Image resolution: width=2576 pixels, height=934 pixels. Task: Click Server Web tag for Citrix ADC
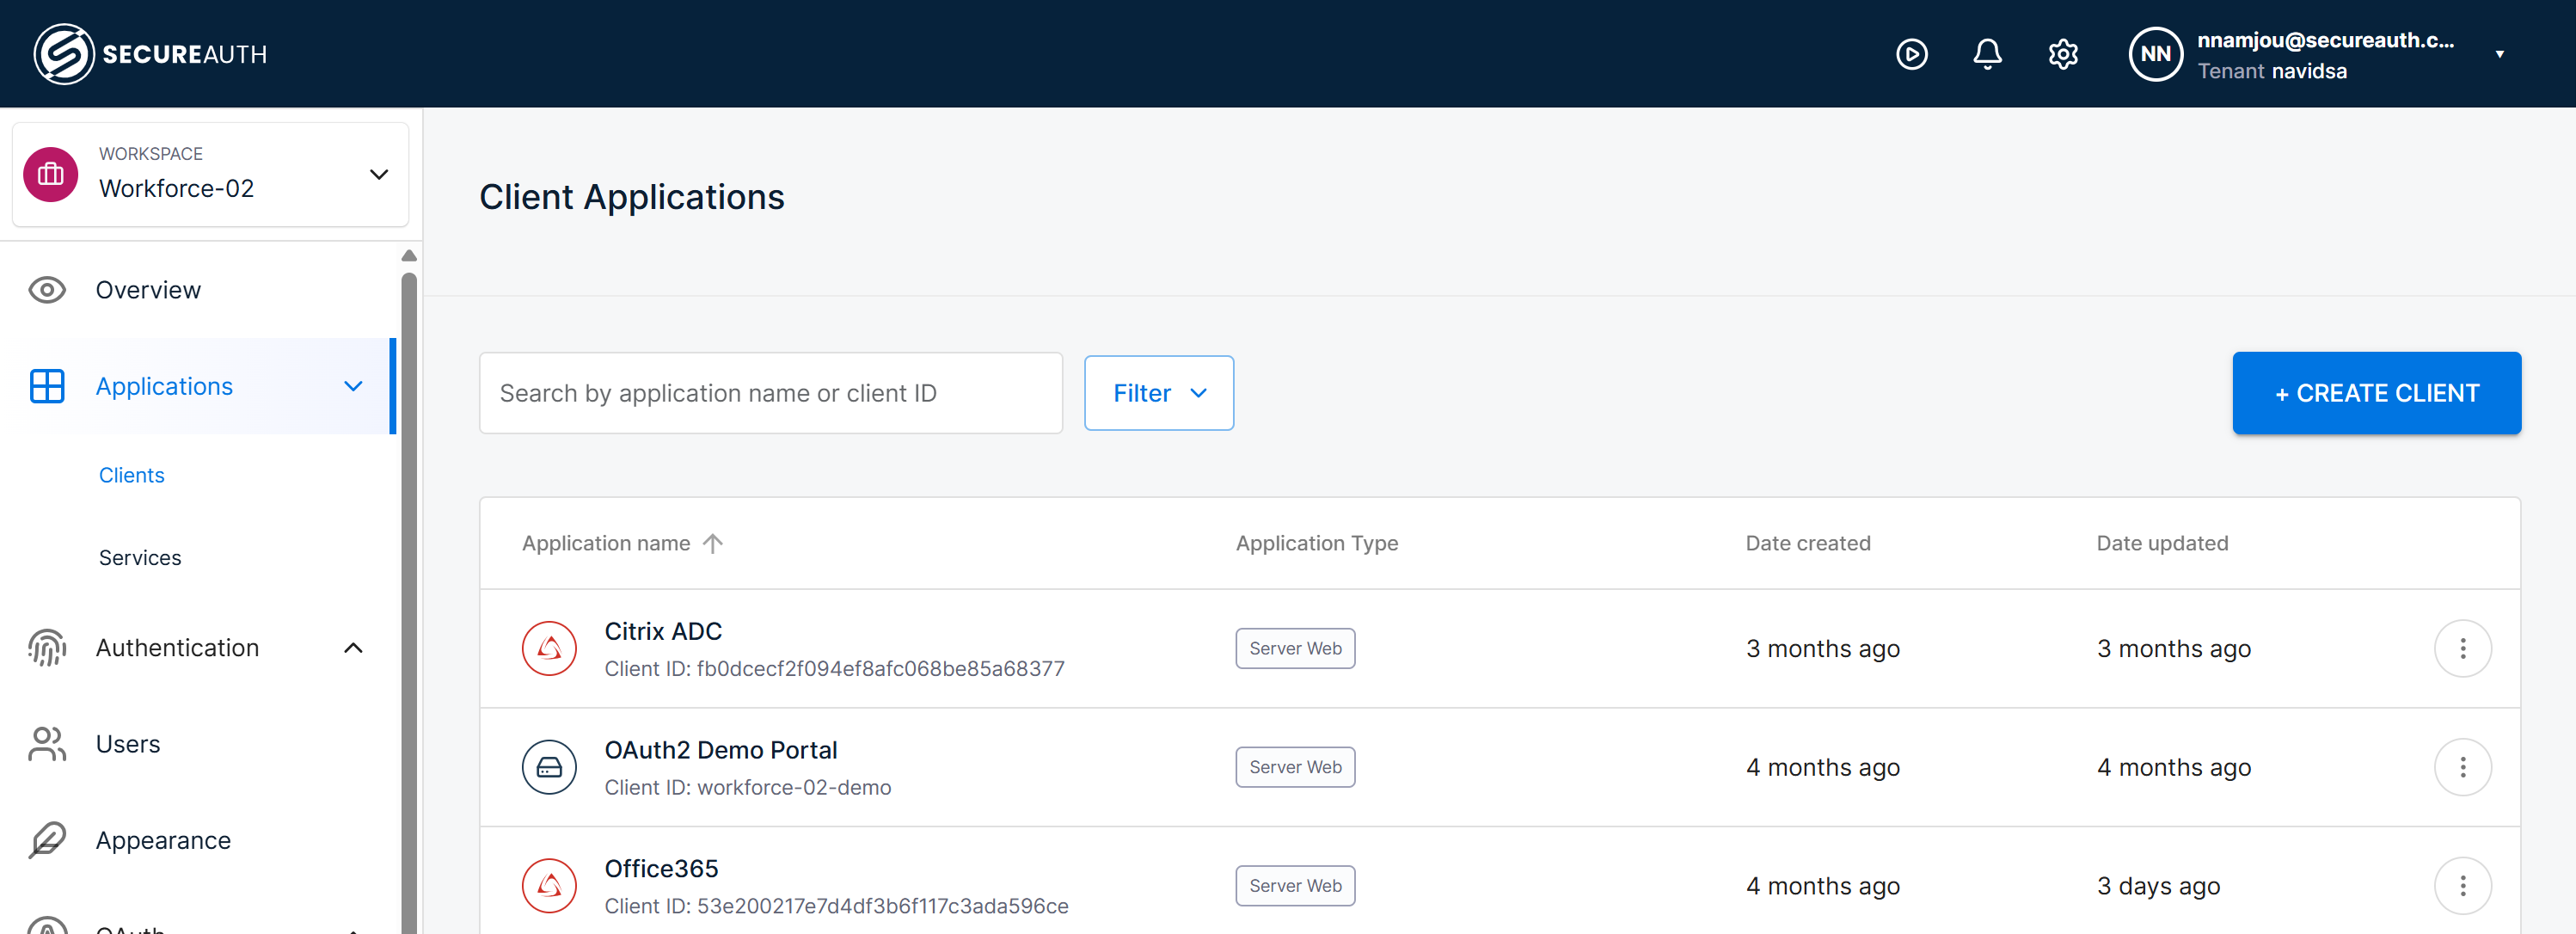tap(1295, 648)
